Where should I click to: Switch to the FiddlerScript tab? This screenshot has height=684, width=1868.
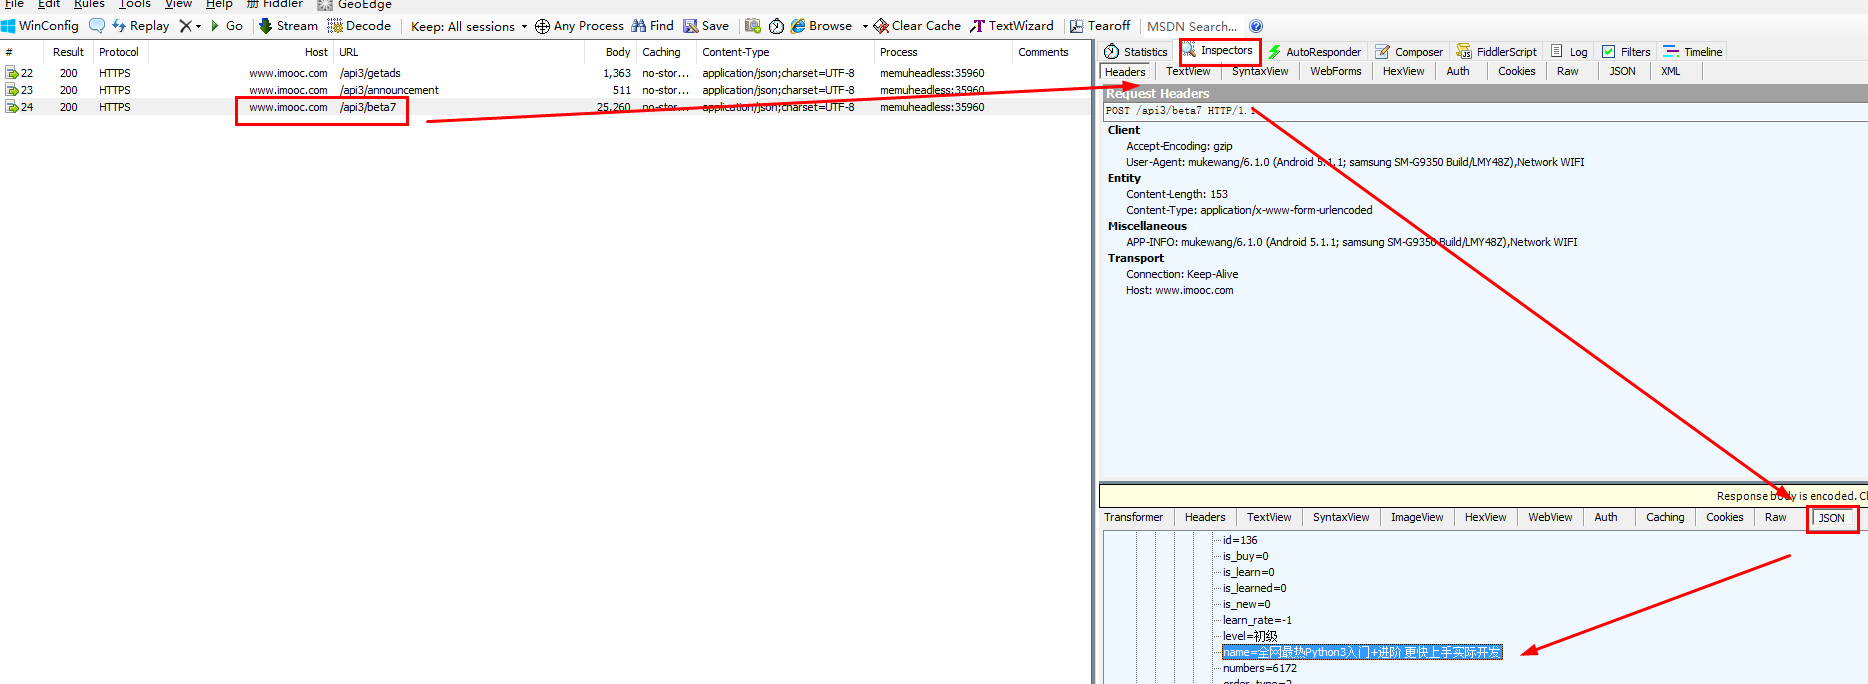point(1497,52)
